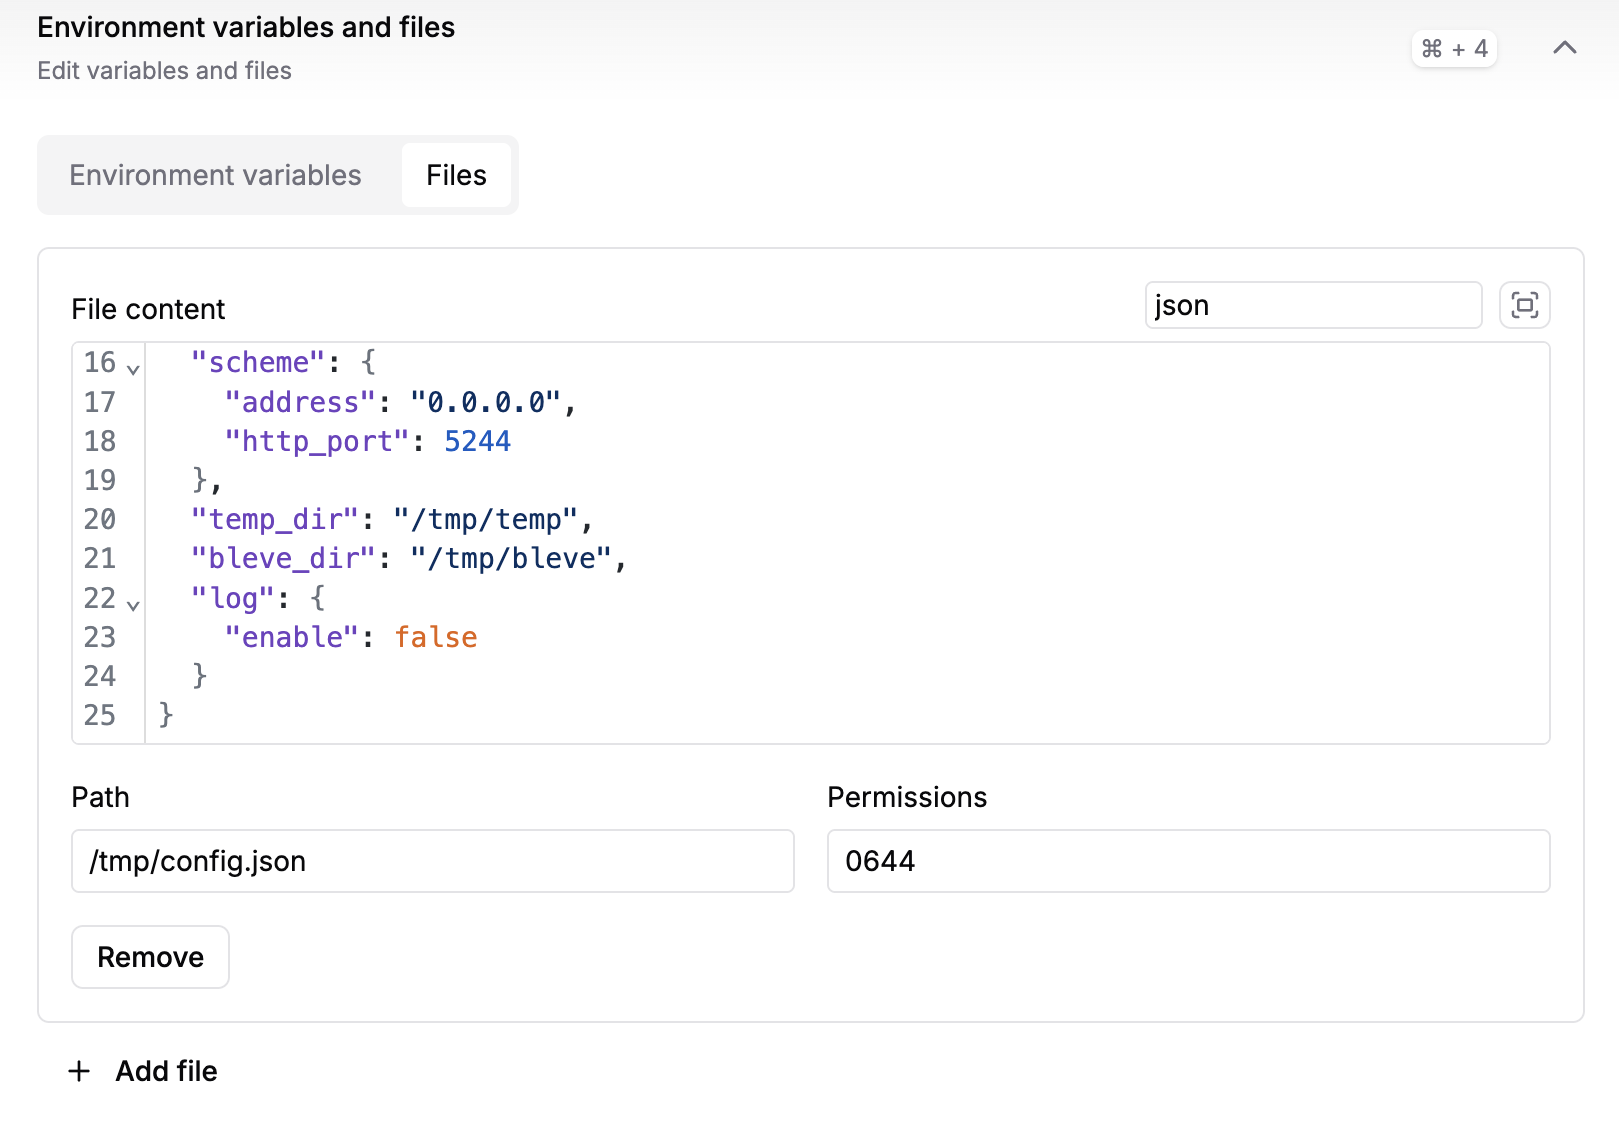Click the Path field containing /tmp/config.json
This screenshot has width=1619, height=1129.
[432, 861]
